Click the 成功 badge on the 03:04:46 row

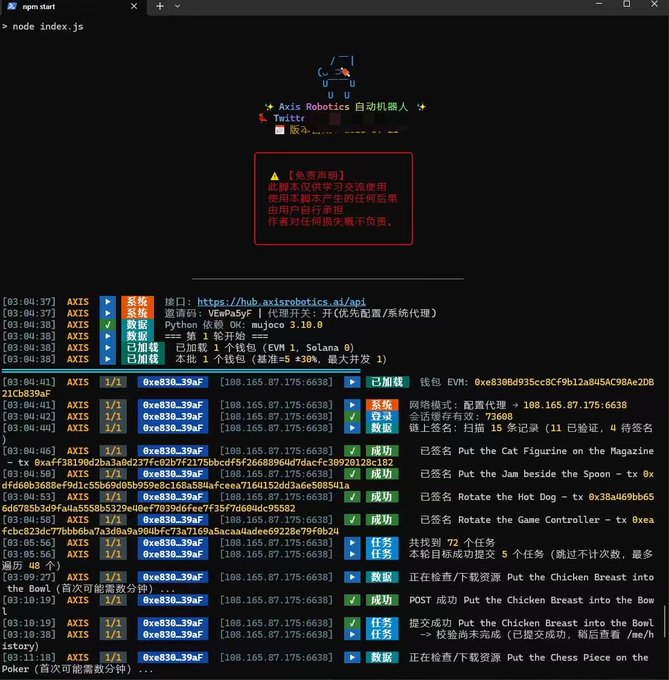pos(382,451)
